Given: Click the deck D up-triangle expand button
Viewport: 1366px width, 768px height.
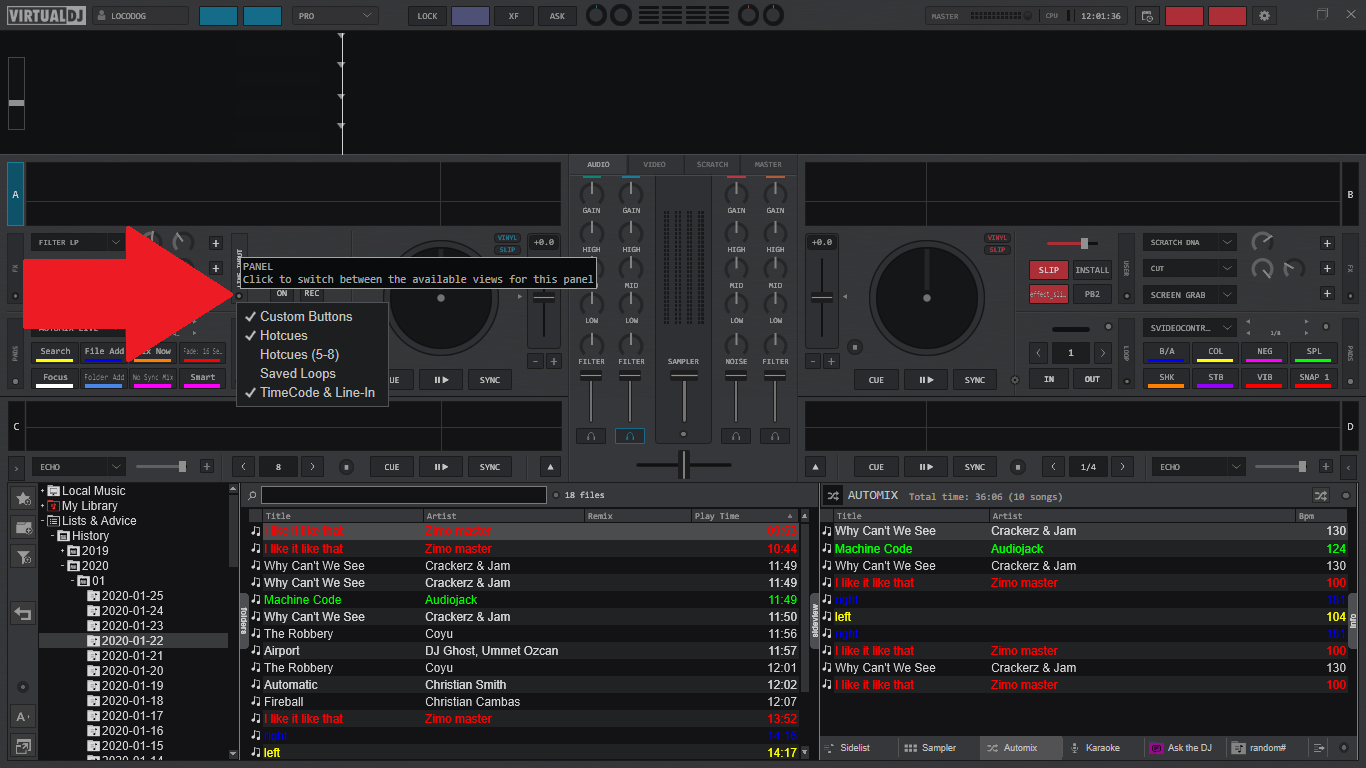Looking at the screenshot, I should (815, 467).
